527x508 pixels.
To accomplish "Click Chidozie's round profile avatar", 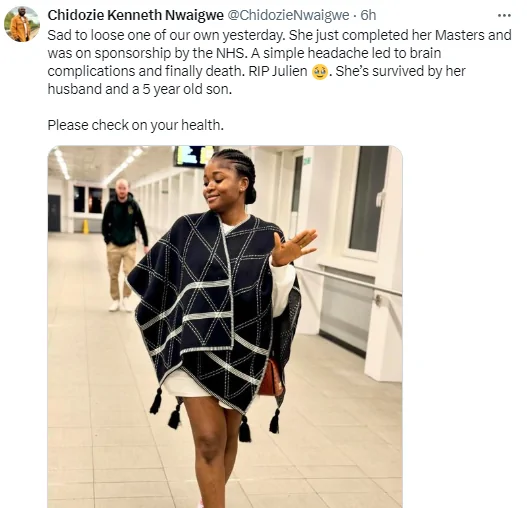I will 22,24.
